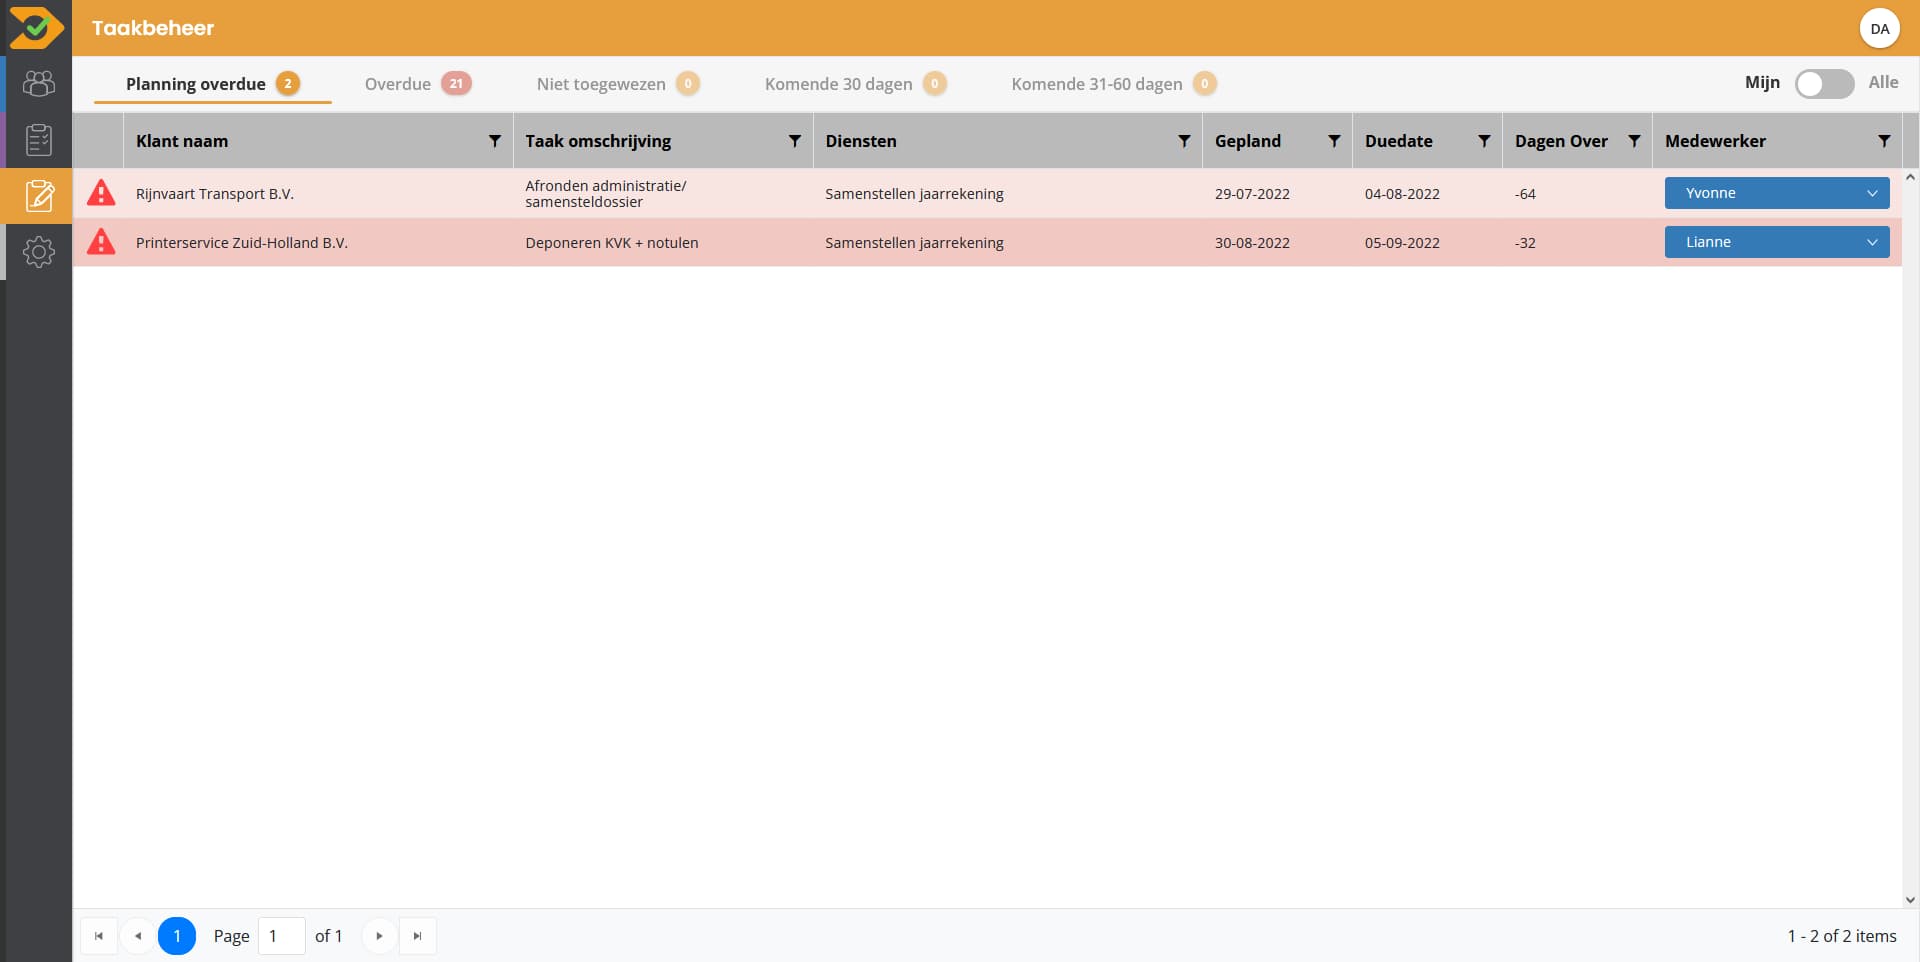Open the settings gear in sidebar
The height and width of the screenshot is (962, 1920).
click(38, 252)
